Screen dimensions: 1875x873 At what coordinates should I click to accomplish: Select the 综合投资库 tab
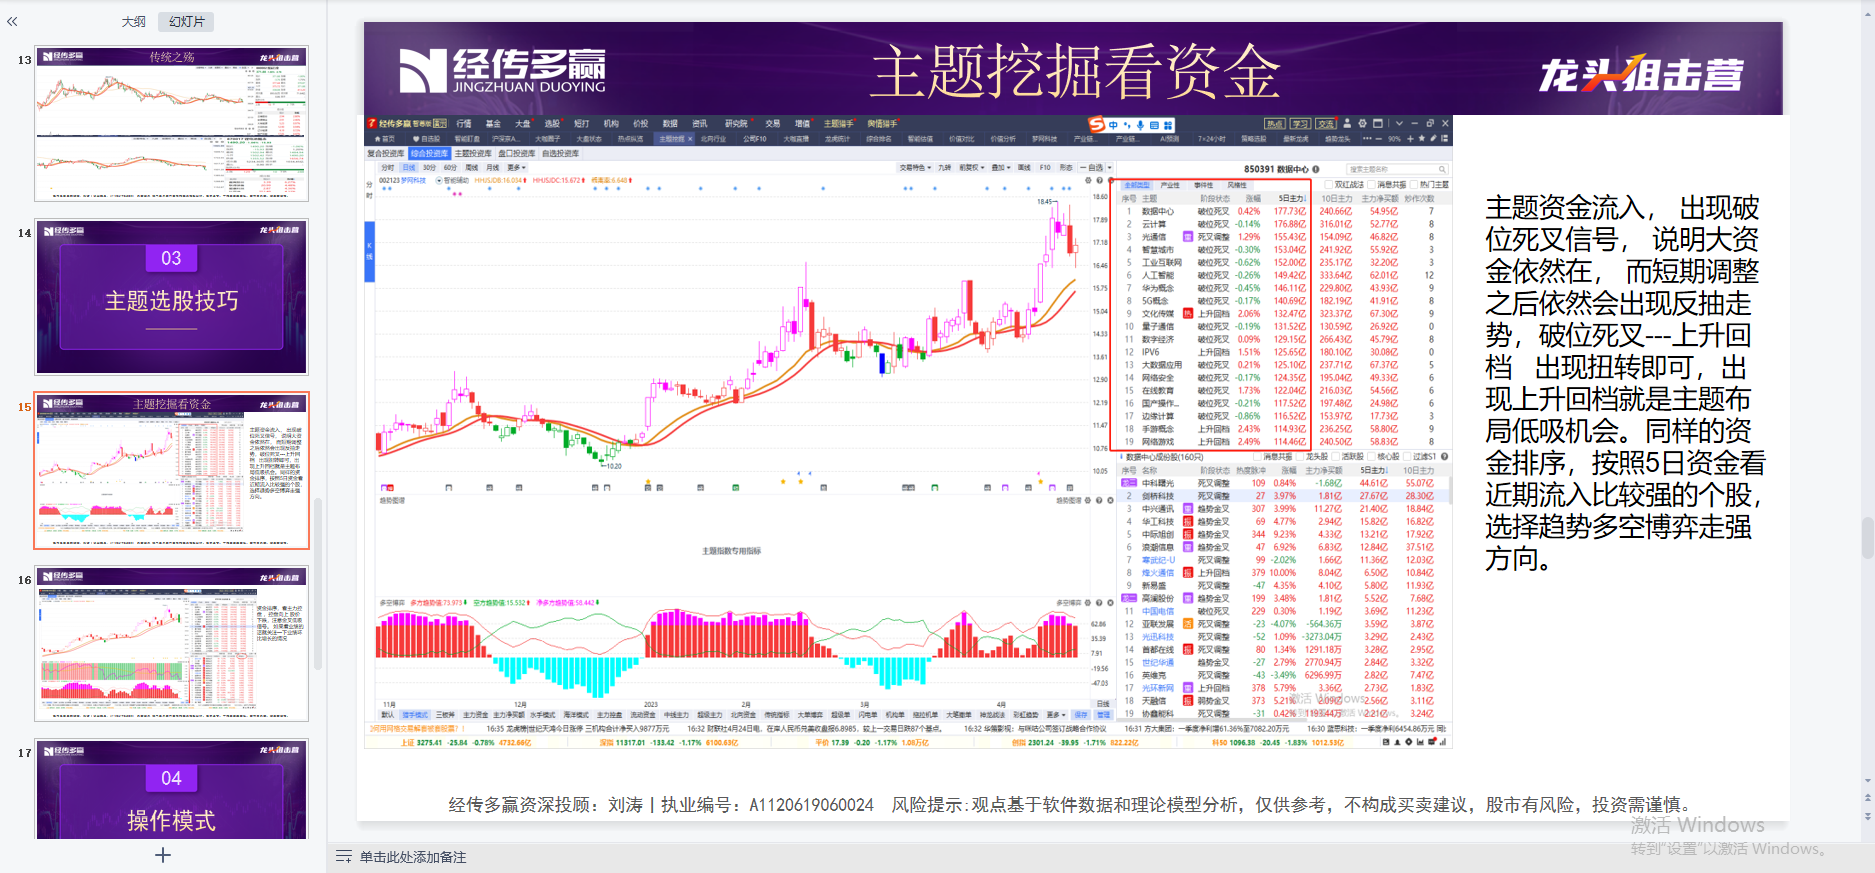coord(429,154)
